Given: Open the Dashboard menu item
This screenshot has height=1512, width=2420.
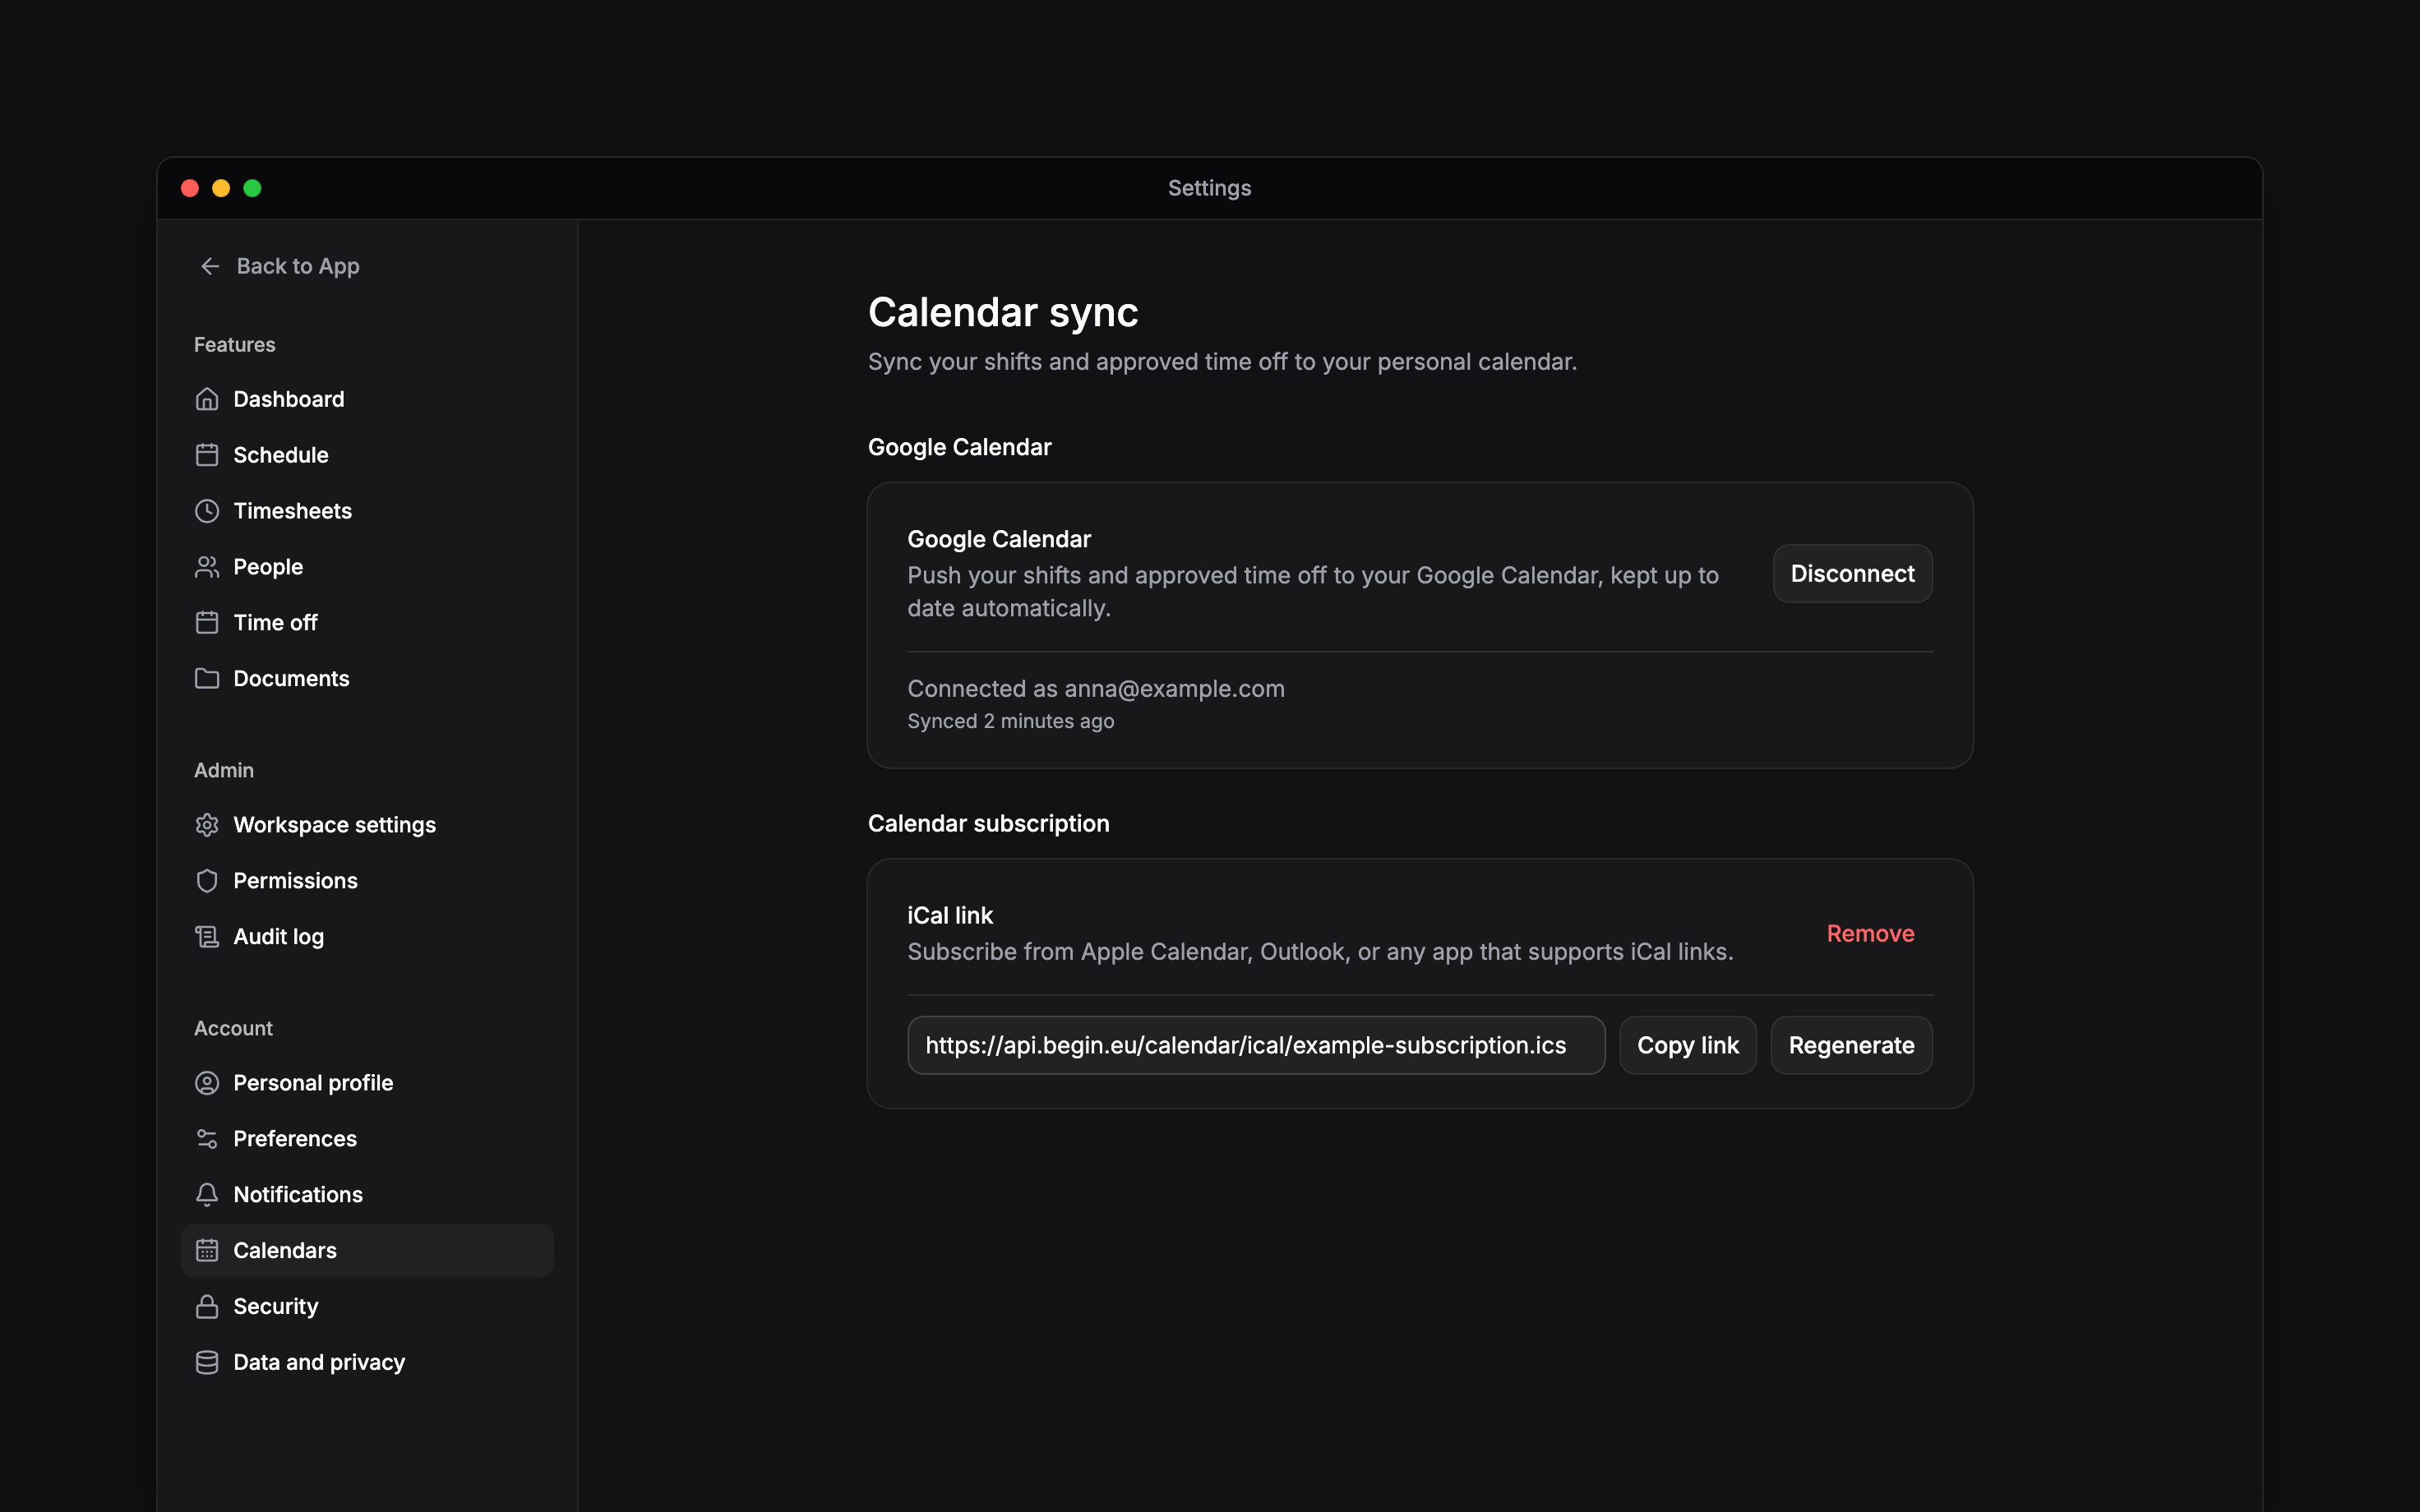Looking at the screenshot, I should click(367, 399).
